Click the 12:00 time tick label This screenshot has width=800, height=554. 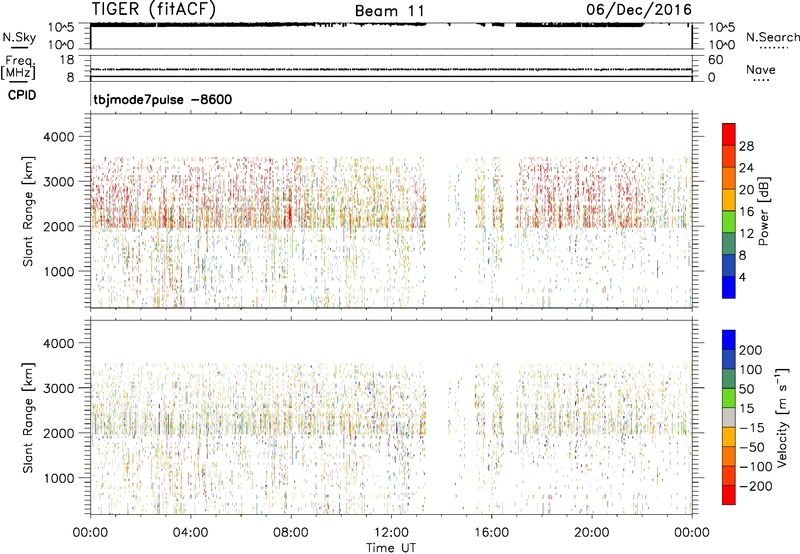[391, 533]
